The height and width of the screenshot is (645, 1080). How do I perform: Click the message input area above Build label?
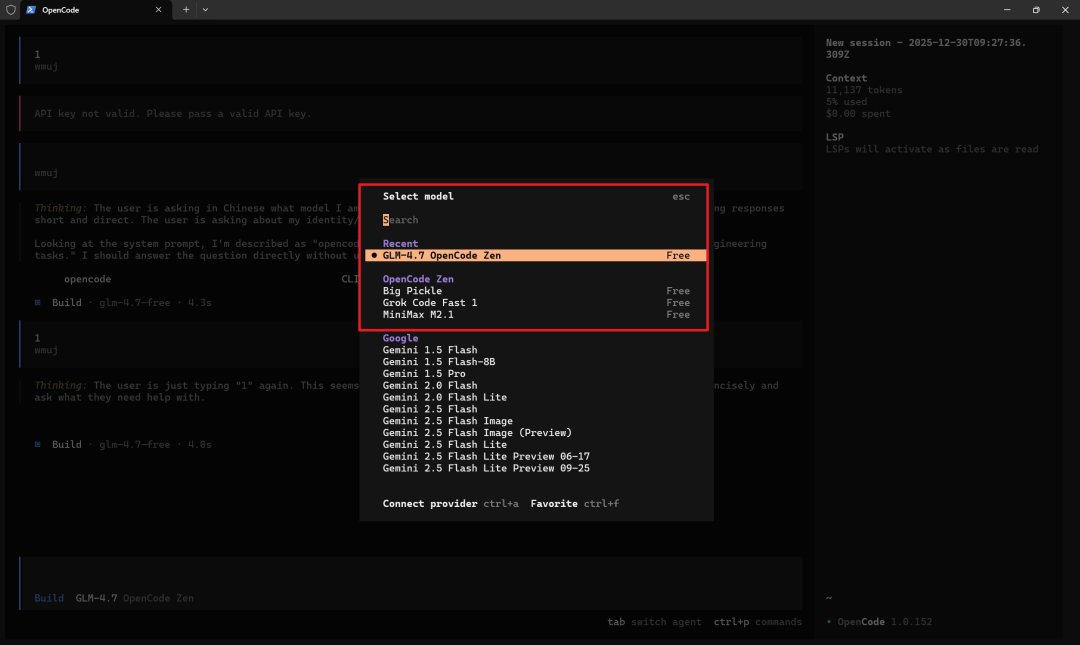pyautogui.click(x=411, y=573)
